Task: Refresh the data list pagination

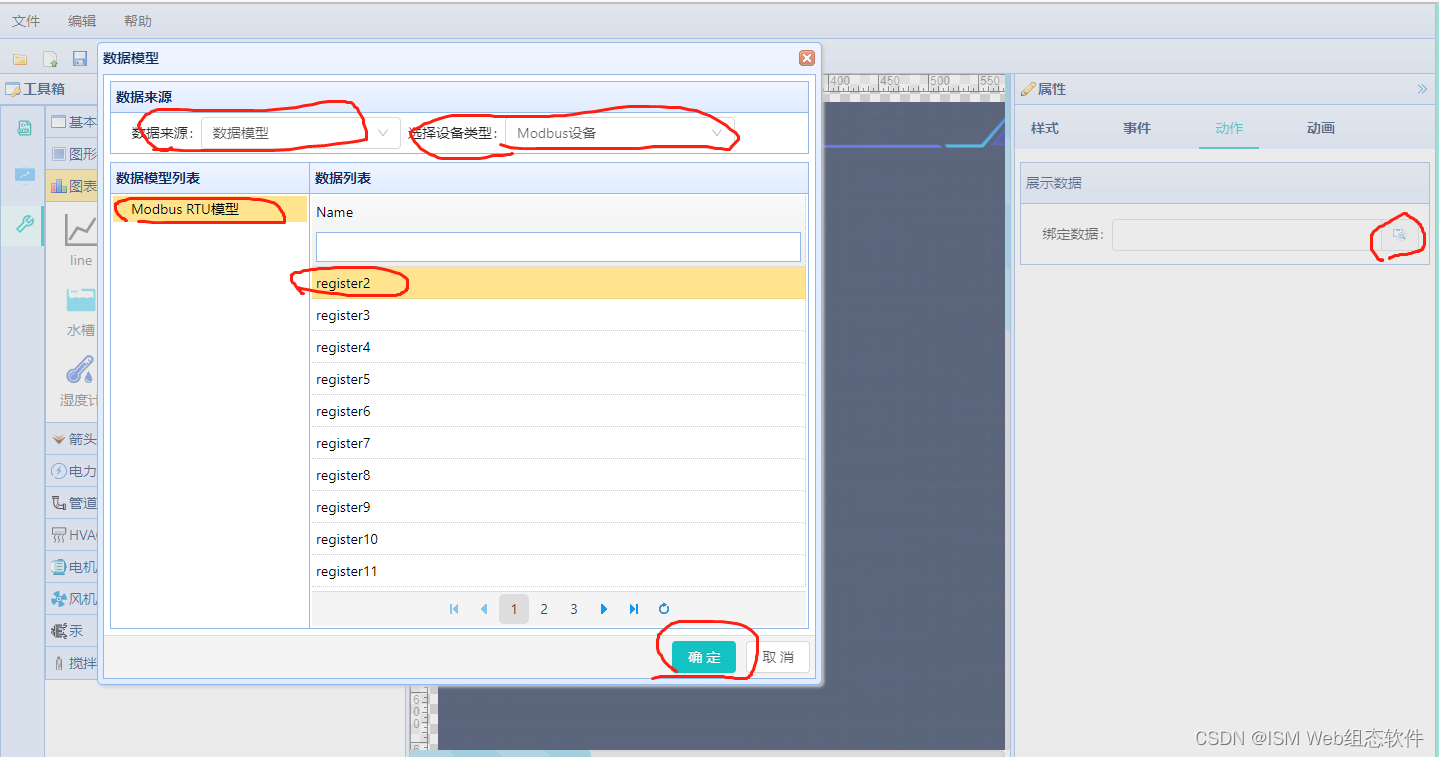Action: 664,609
